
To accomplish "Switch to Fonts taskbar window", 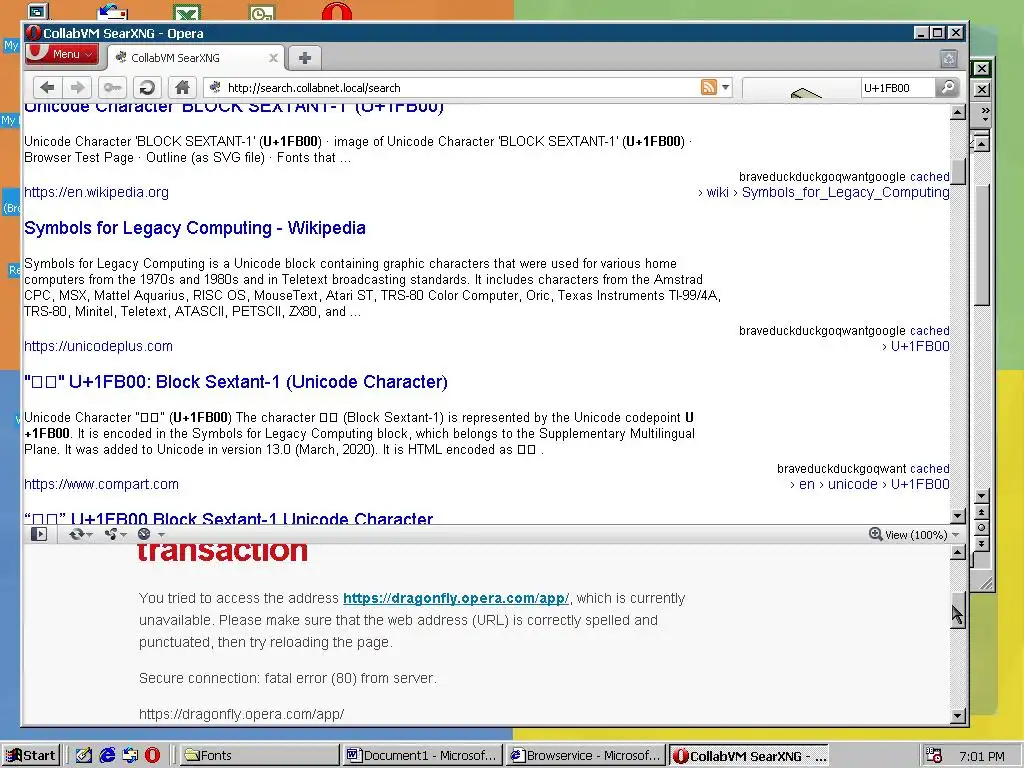I will point(259,756).
